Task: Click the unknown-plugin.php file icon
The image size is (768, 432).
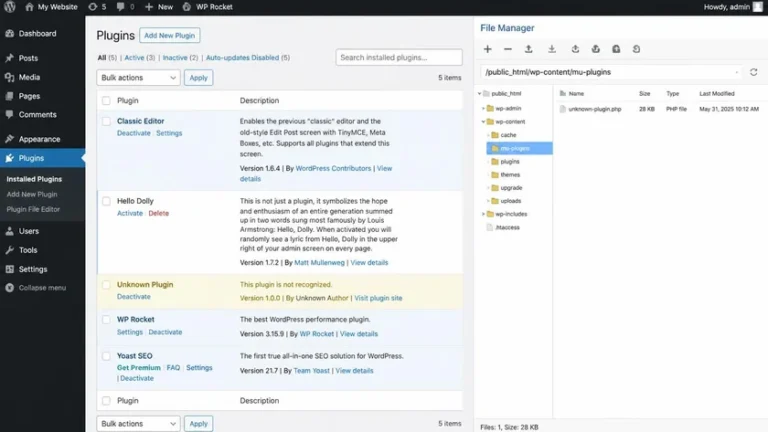Action: point(563,109)
